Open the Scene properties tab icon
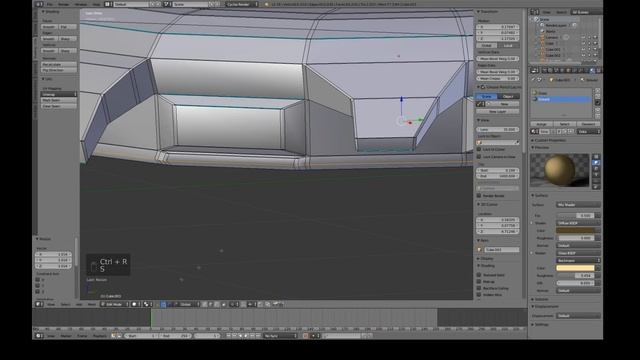Screen dimensions: 640x360 [556, 71]
